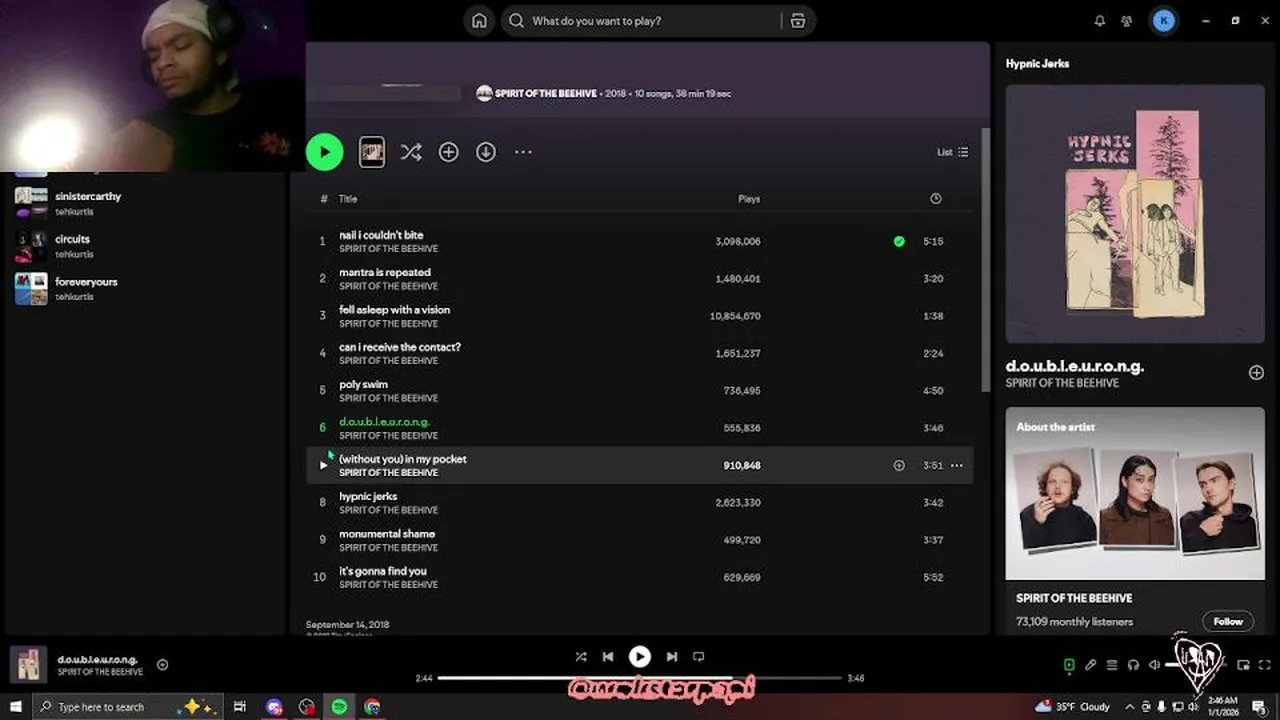Seek within the playback progress bar

tap(640, 678)
